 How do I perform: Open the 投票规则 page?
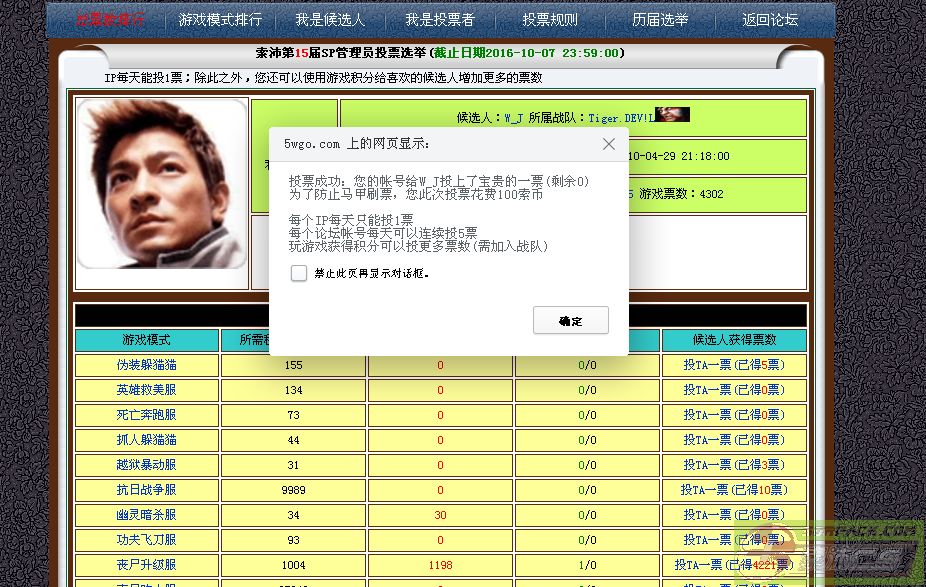(x=550, y=20)
